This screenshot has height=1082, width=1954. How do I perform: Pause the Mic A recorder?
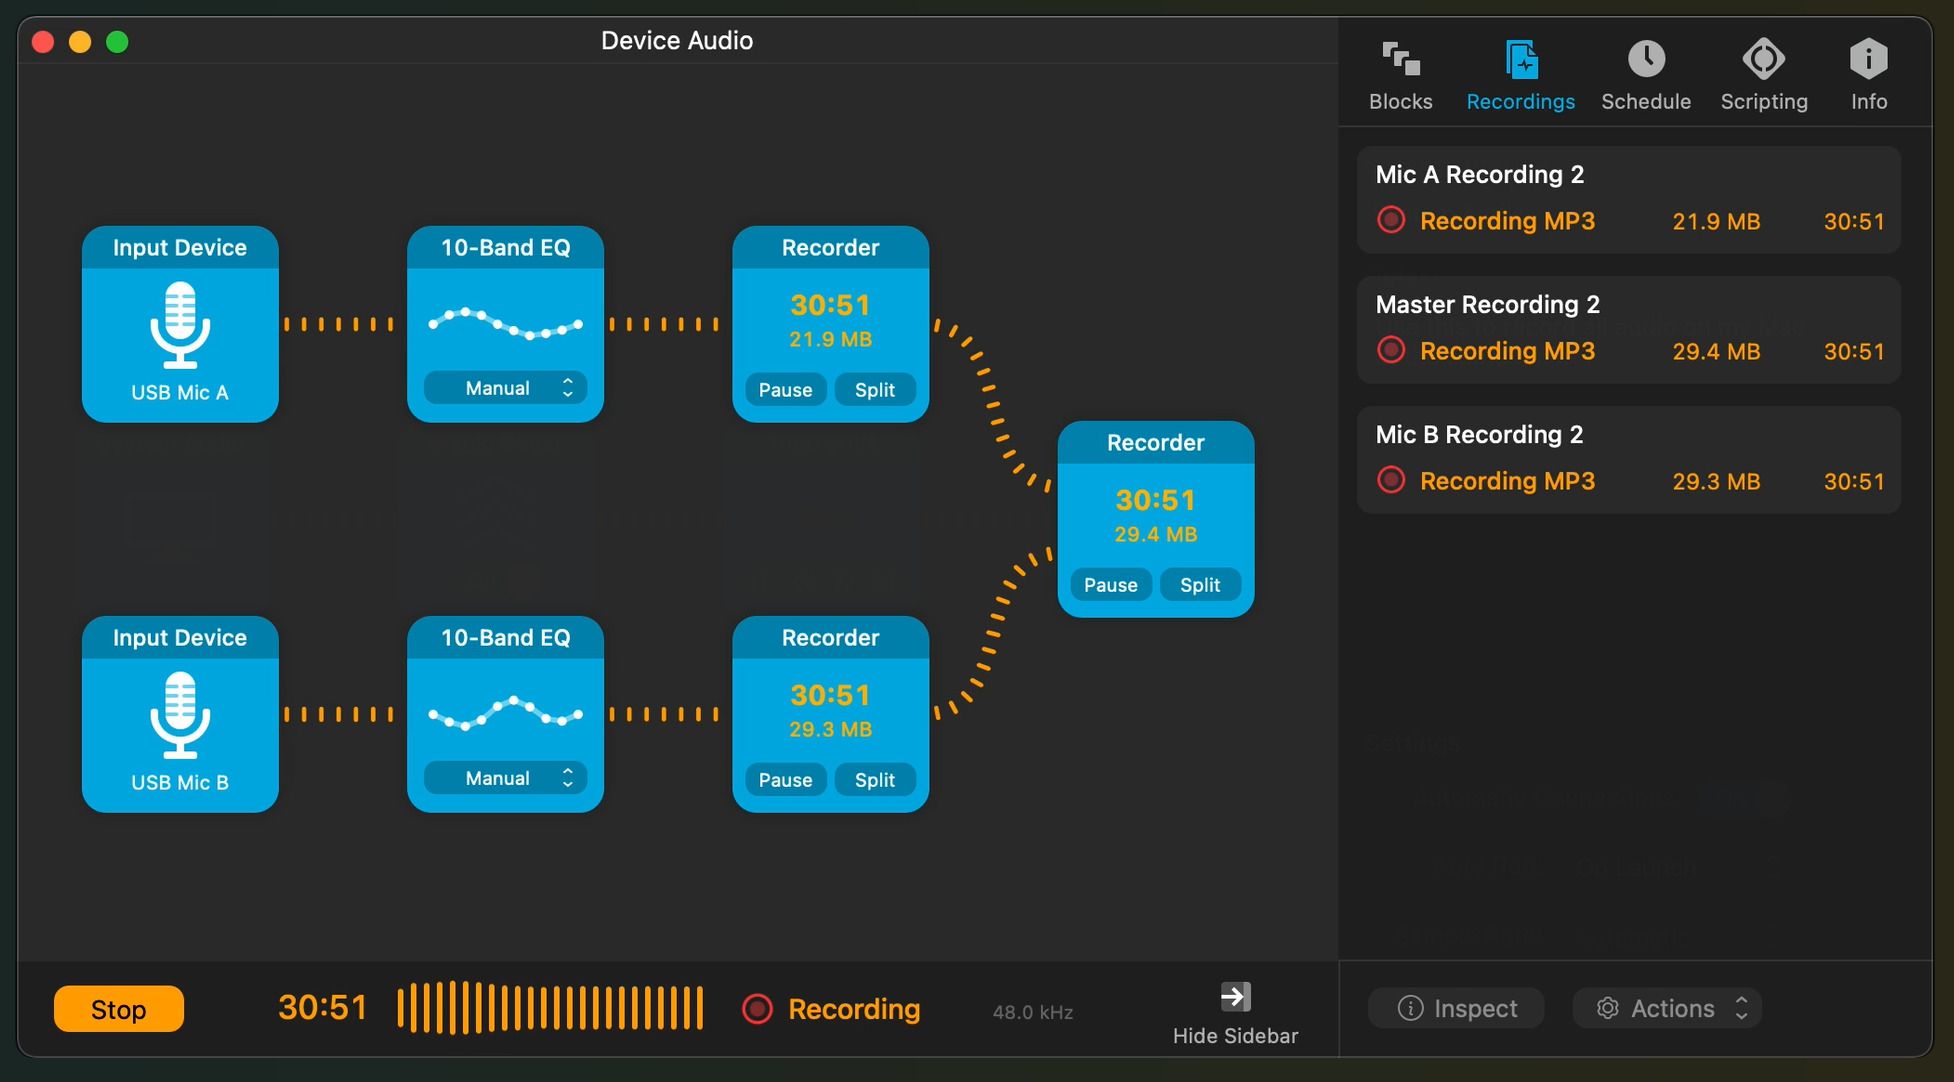click(x=785, y=390)
